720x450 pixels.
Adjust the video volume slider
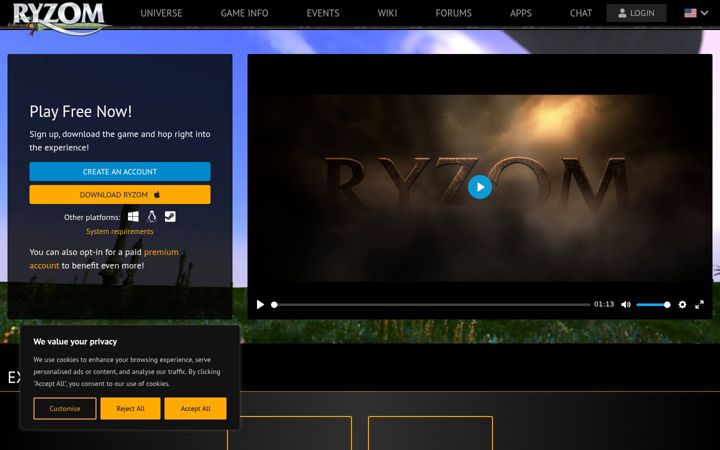(x=653, y=304)
